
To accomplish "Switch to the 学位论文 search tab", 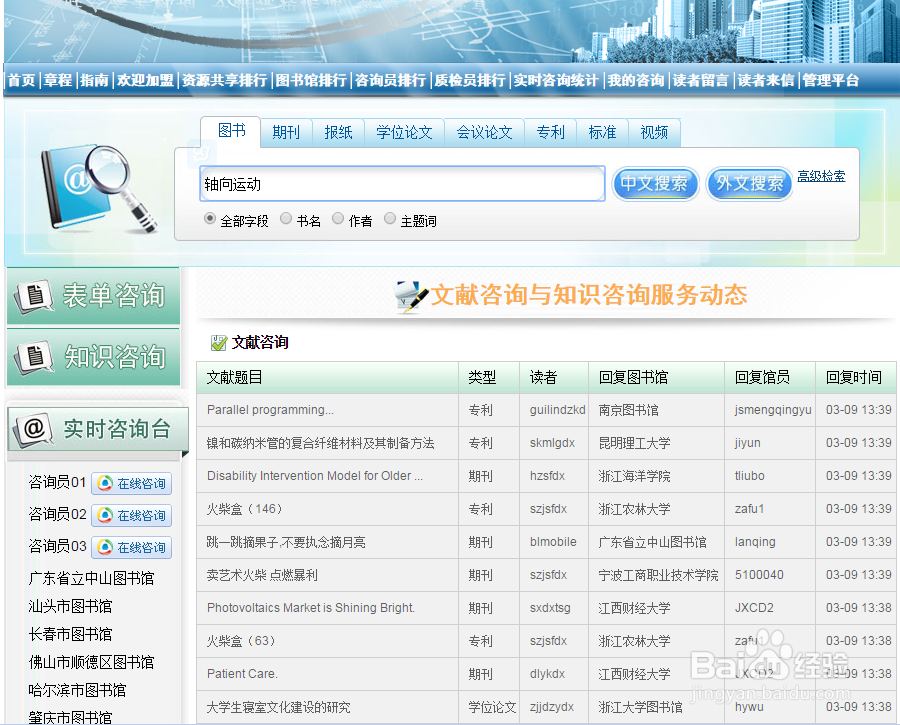I will (404, 133).
